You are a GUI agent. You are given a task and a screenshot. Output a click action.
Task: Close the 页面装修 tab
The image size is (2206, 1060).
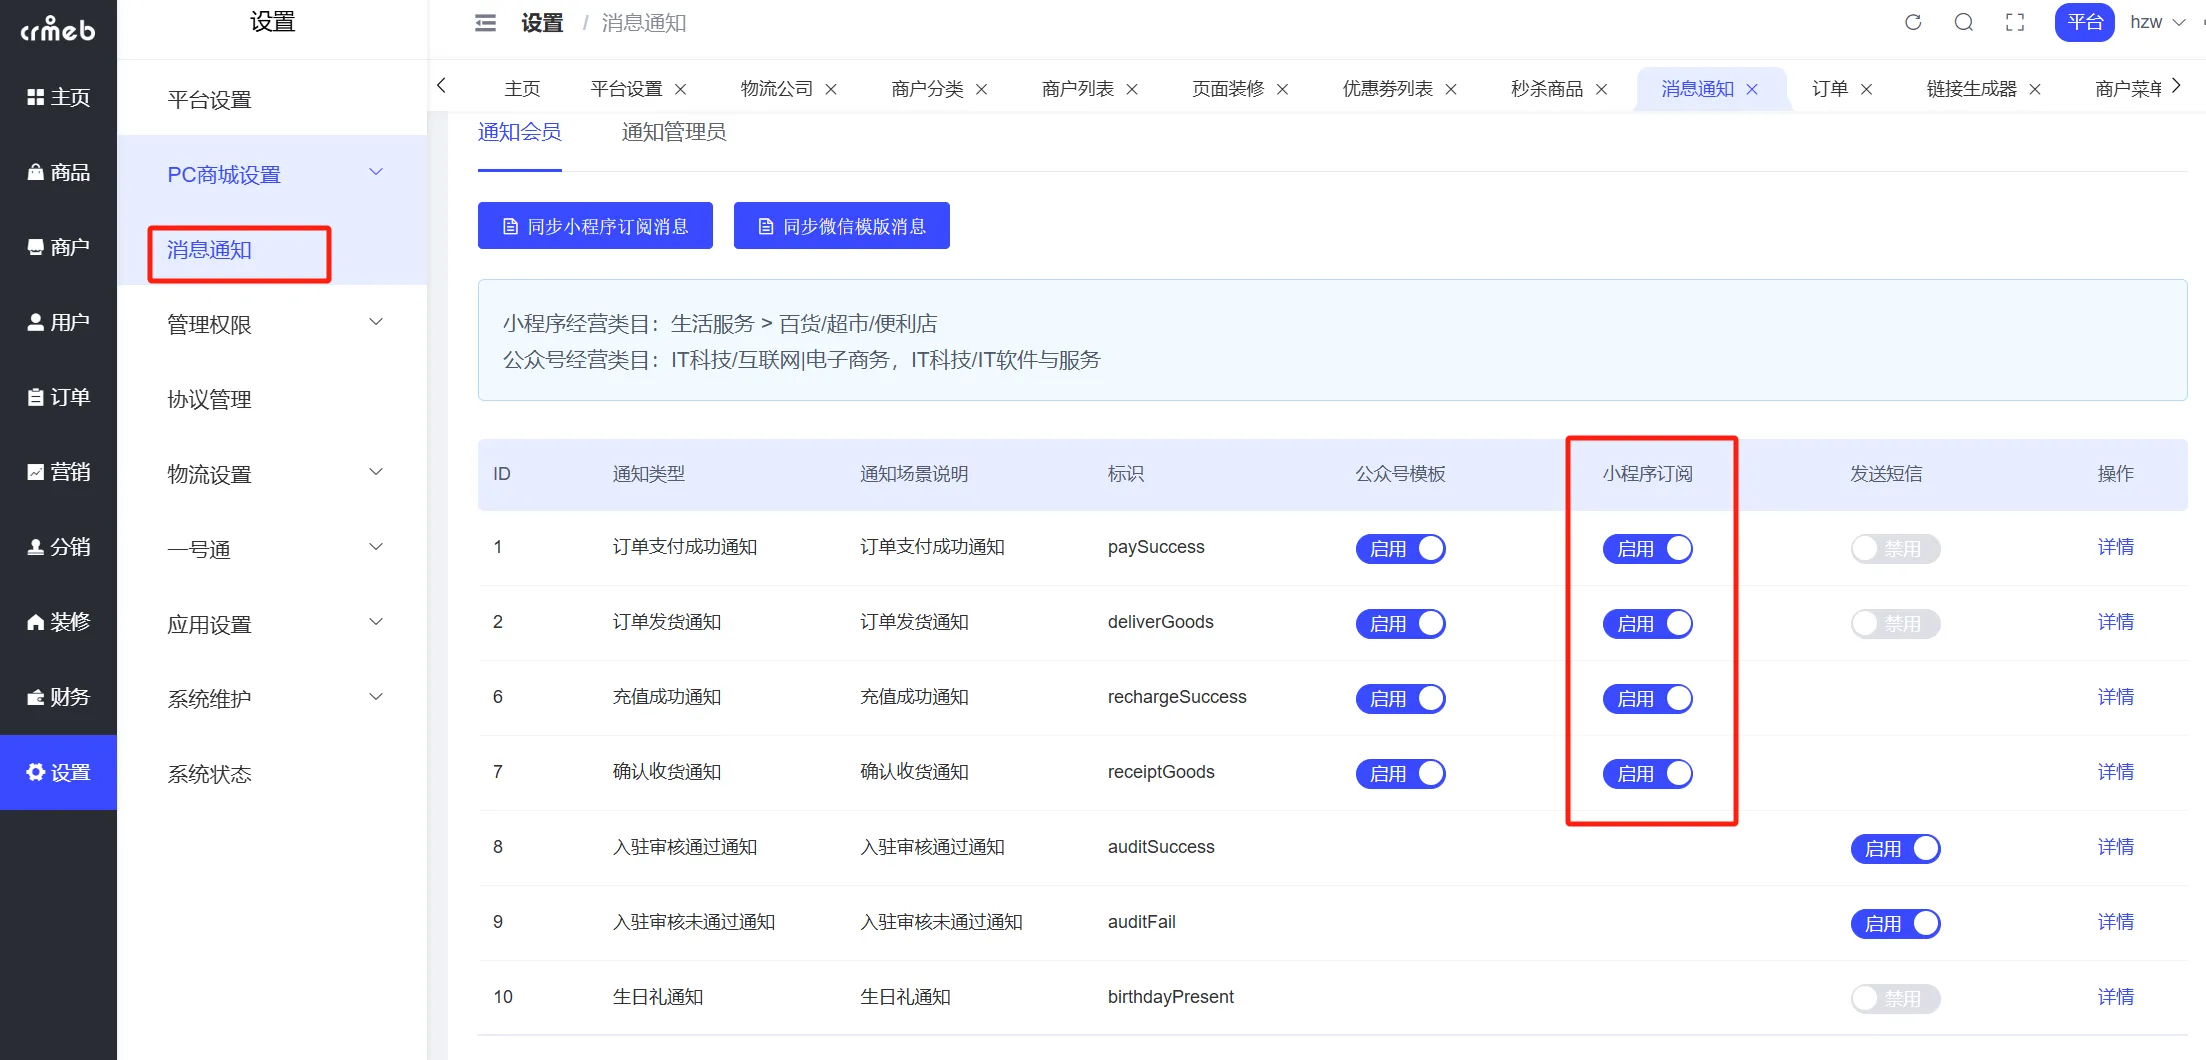1283,89
